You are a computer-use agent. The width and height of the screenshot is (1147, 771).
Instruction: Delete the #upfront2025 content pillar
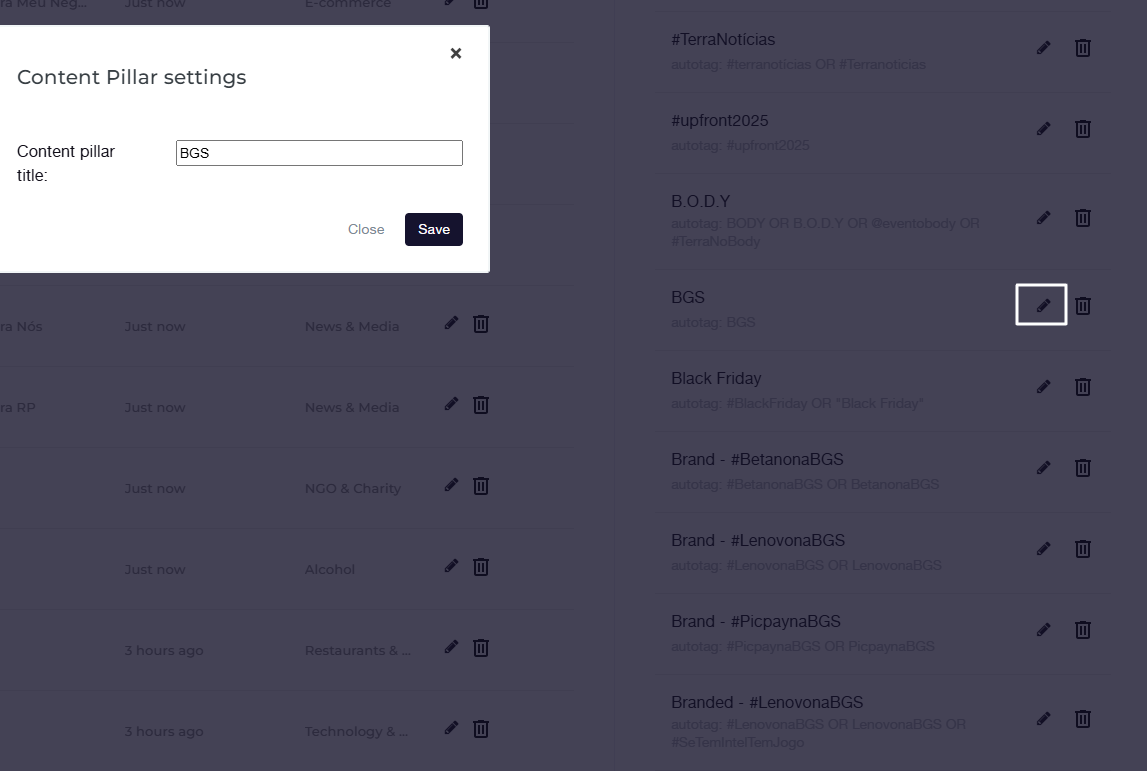(x=1082, y=129)
